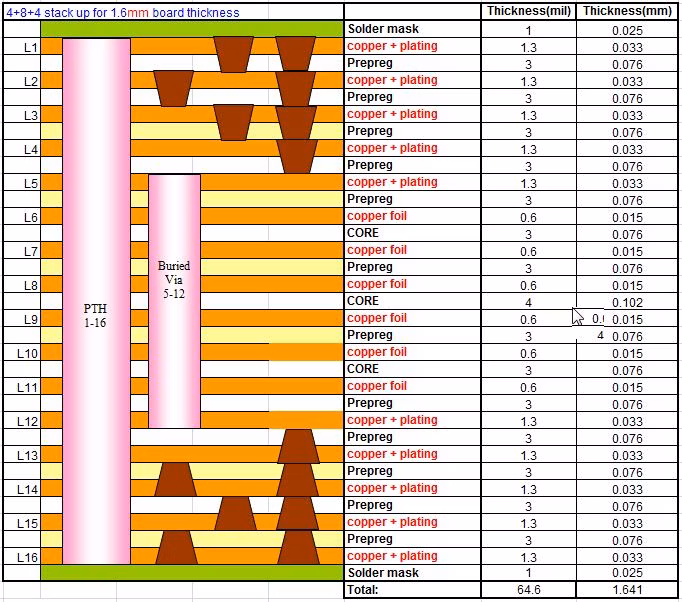Select the L13 layer label cell
Image resolution: width=682 pixels, height=602 pixels.
pyautogui.click(x=22, y=455)
